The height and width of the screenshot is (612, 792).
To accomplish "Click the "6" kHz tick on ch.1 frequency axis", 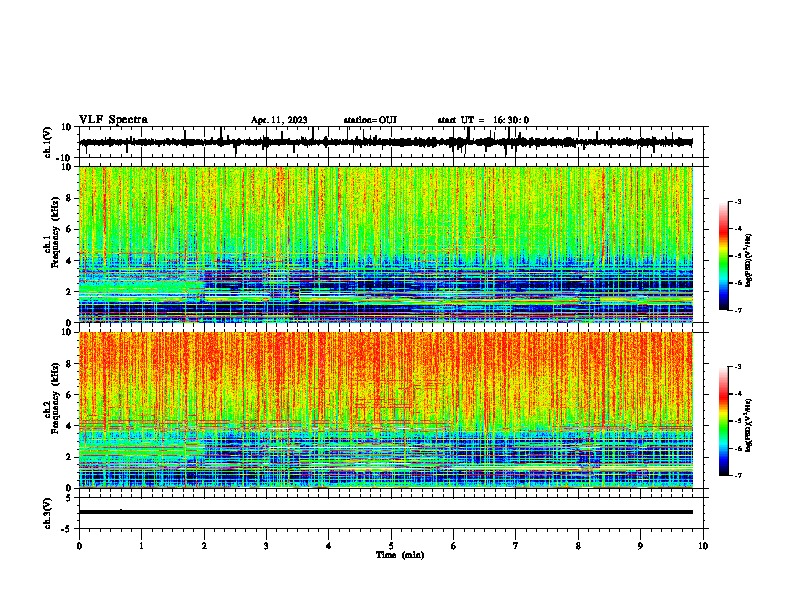I will click(x=69, y=229).
